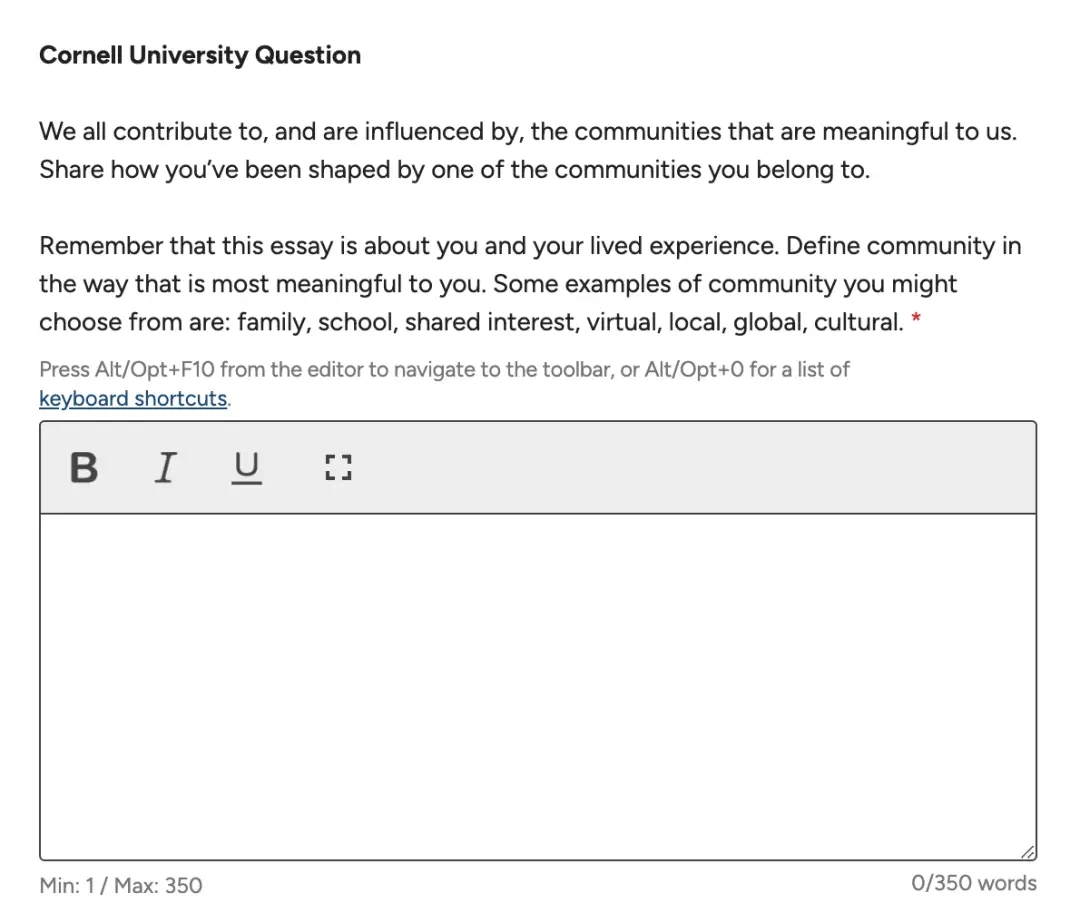Click the line starting with Remember that this essay
The width and height of the screenshot is (1080, 913).
530,246
